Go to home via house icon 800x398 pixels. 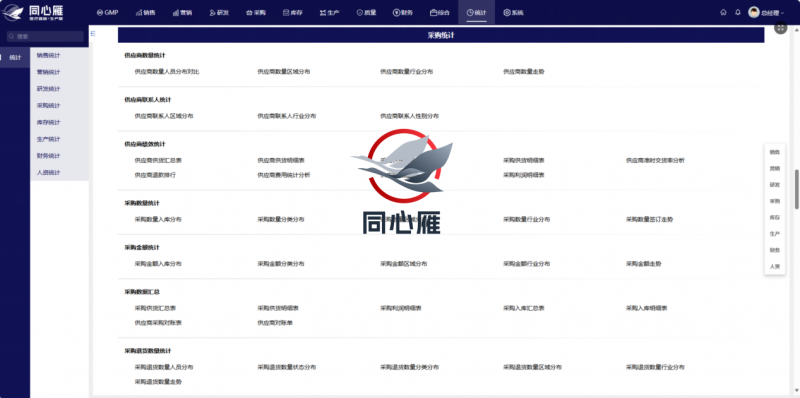pos(723,12)
